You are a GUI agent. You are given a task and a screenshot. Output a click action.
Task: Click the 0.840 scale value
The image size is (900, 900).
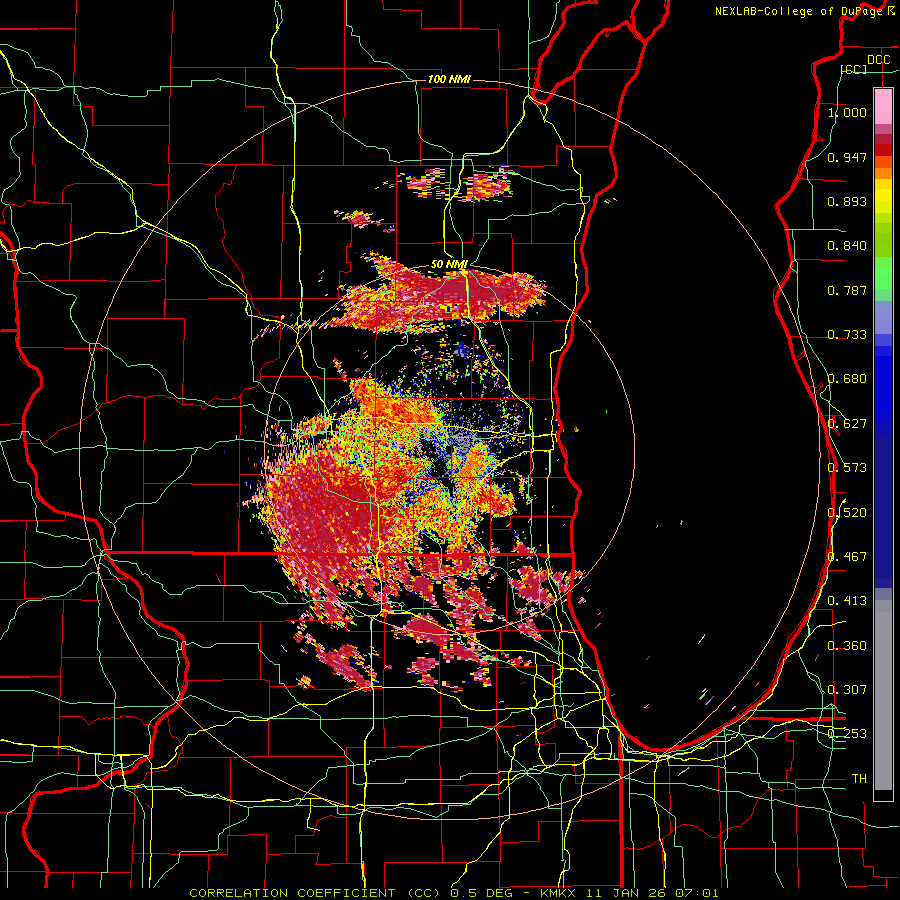pyautogui.click(x=847, y=246)
